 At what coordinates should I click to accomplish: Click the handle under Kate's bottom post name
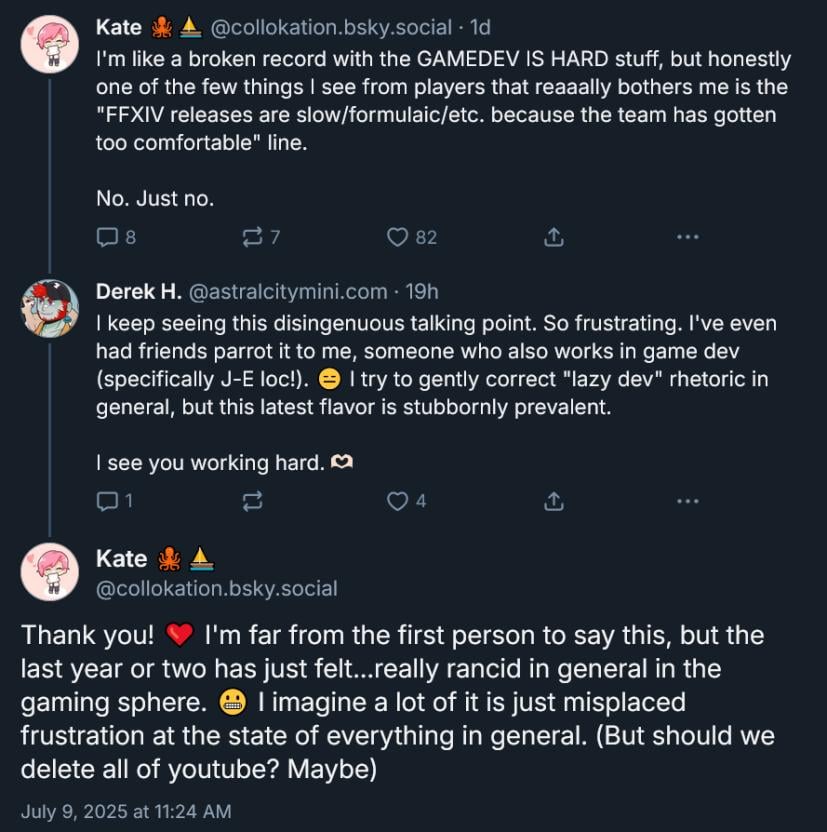[x=216, y=589]
